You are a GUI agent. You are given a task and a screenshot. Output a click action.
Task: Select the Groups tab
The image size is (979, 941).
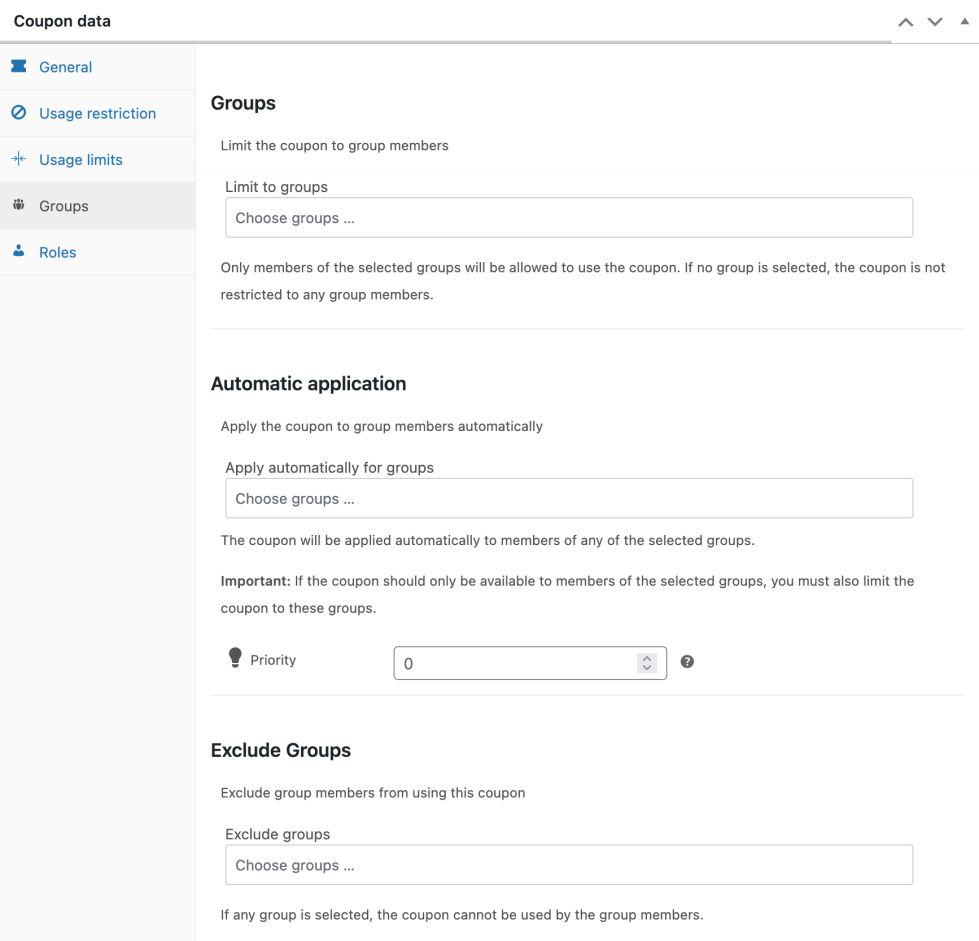pyautogui.click(x=64, y=206)
